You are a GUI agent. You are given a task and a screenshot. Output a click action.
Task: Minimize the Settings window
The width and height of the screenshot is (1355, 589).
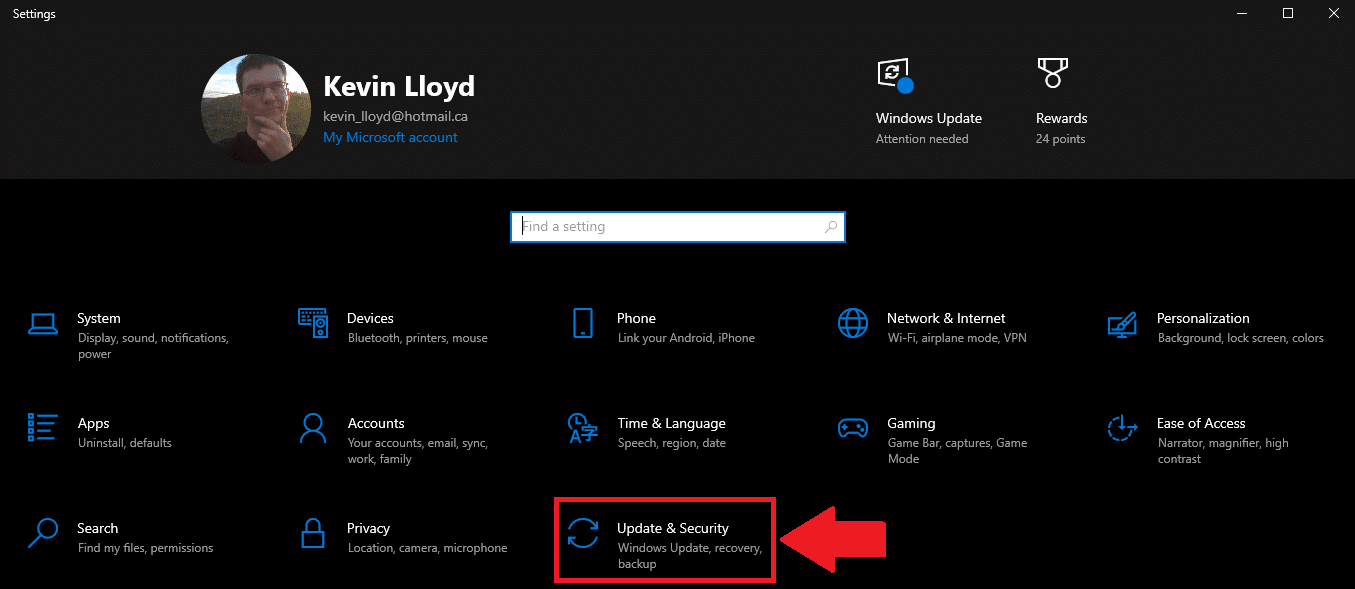(x=1244, y=13)
